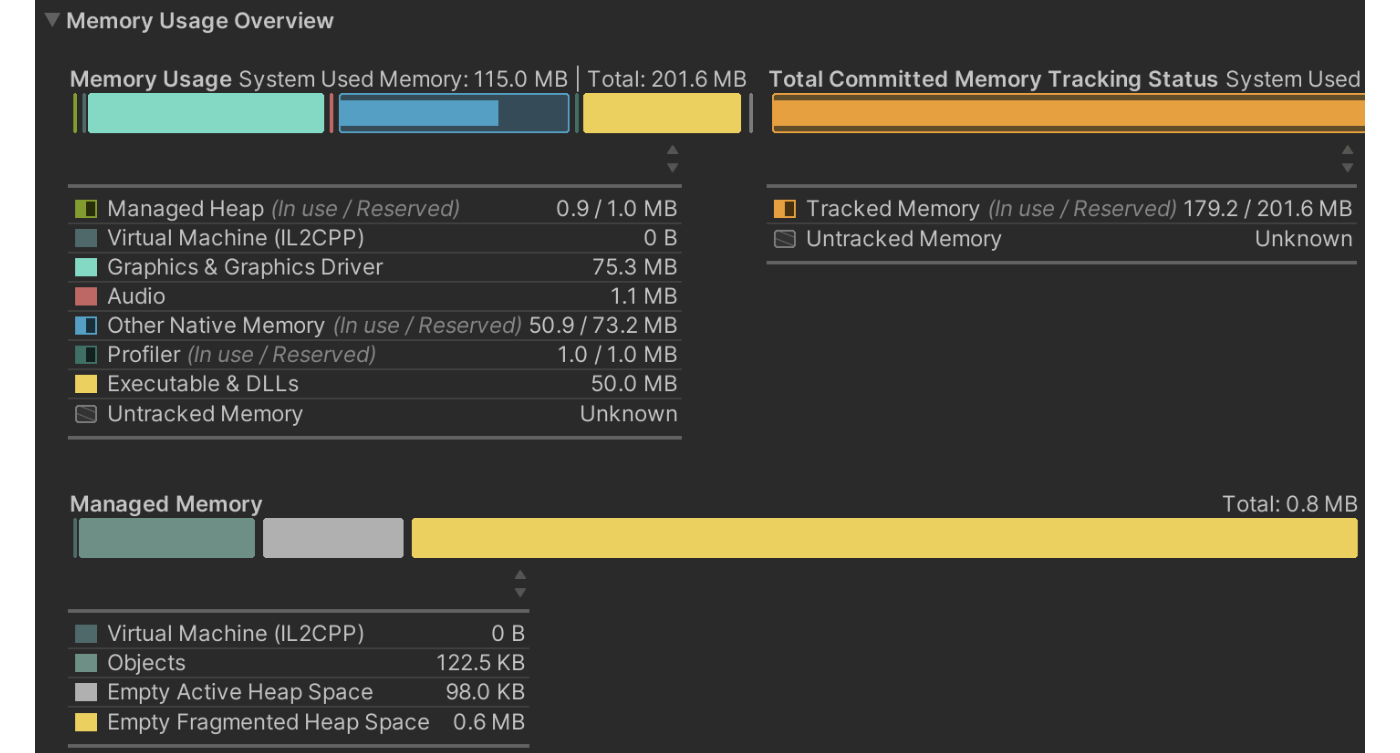The width and height of the screenshot is (1400, 753).
Task: Click the down arrow under the Managed Memory bar
Action: pyautogui.click(x=520, y=590)
